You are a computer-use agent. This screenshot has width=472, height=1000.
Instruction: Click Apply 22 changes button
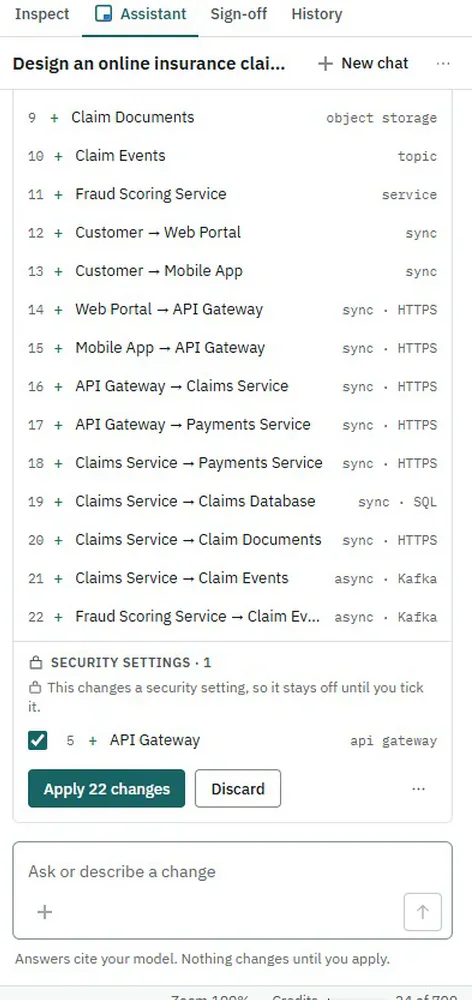point(107,789)
